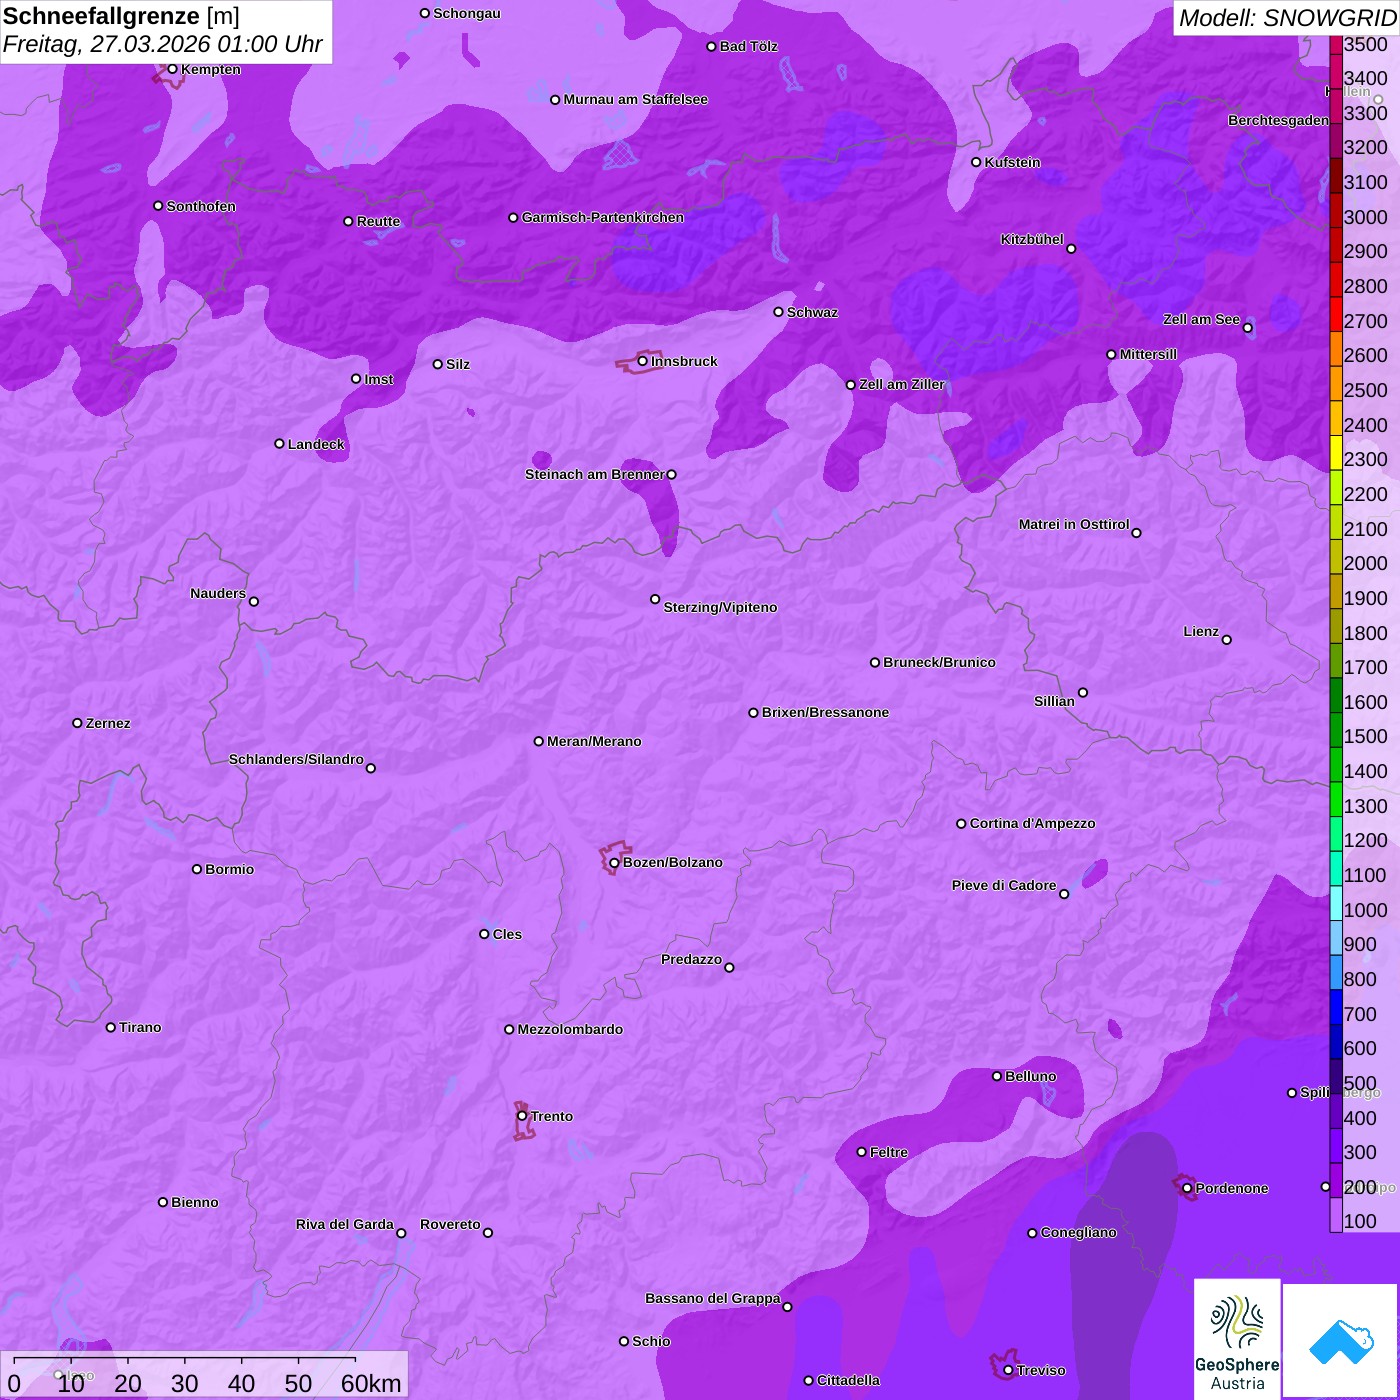Click the "Pieve di Cadore" label
Image resolution: width=1400 pixels, height=1400 pixels.
click(x=1003, y=885)
